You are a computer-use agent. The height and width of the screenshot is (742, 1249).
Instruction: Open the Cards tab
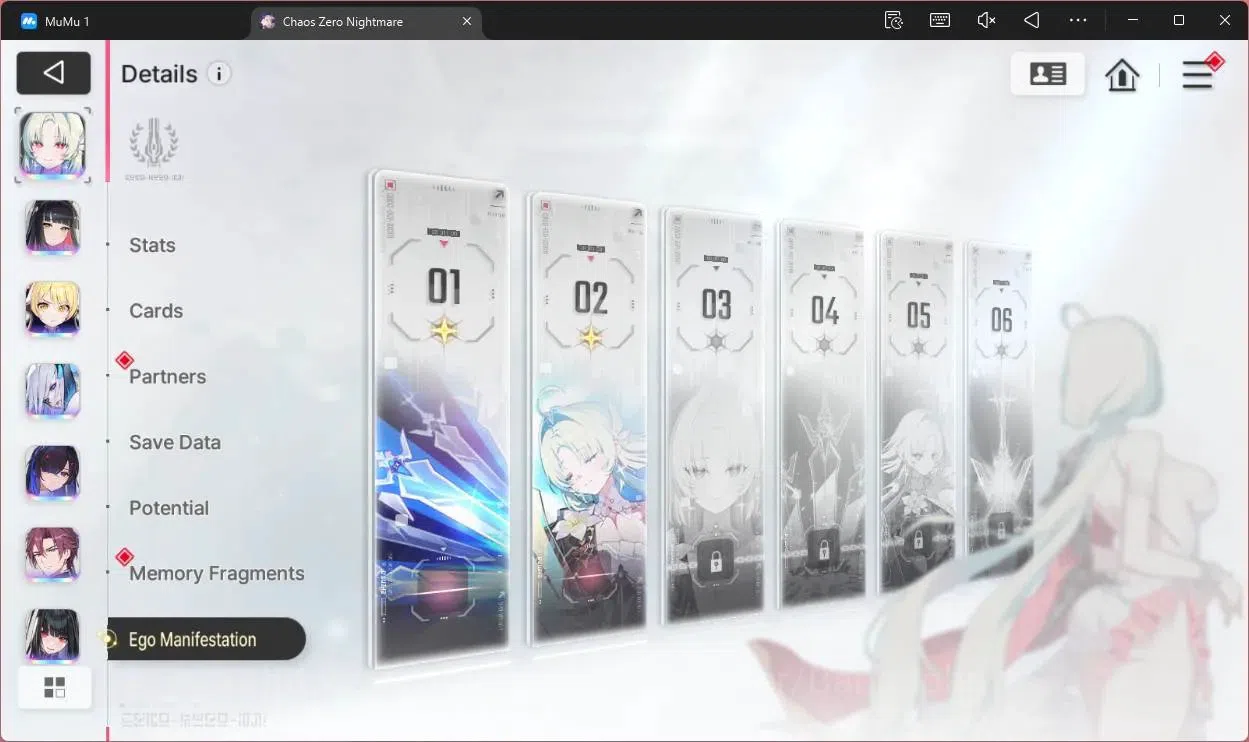[x=156, y=311]
